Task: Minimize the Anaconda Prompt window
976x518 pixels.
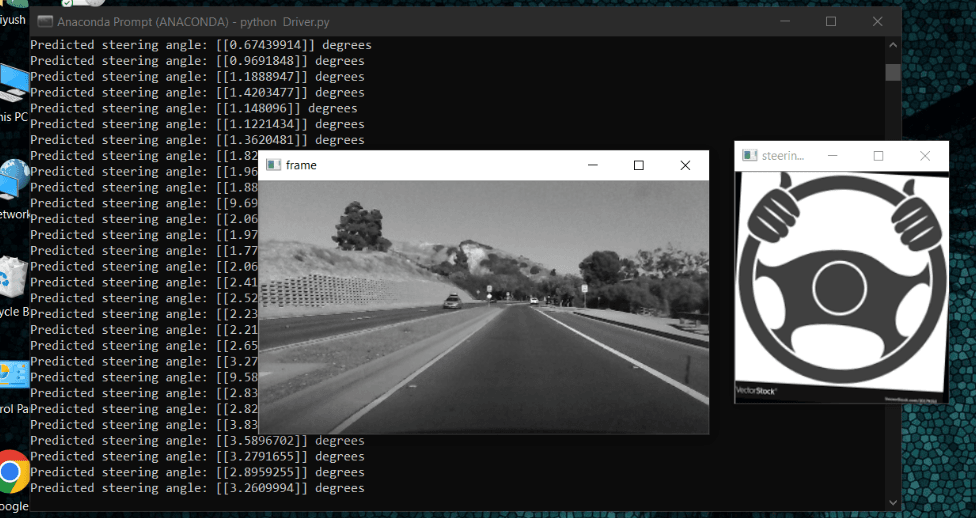Action: click(783, 21)
